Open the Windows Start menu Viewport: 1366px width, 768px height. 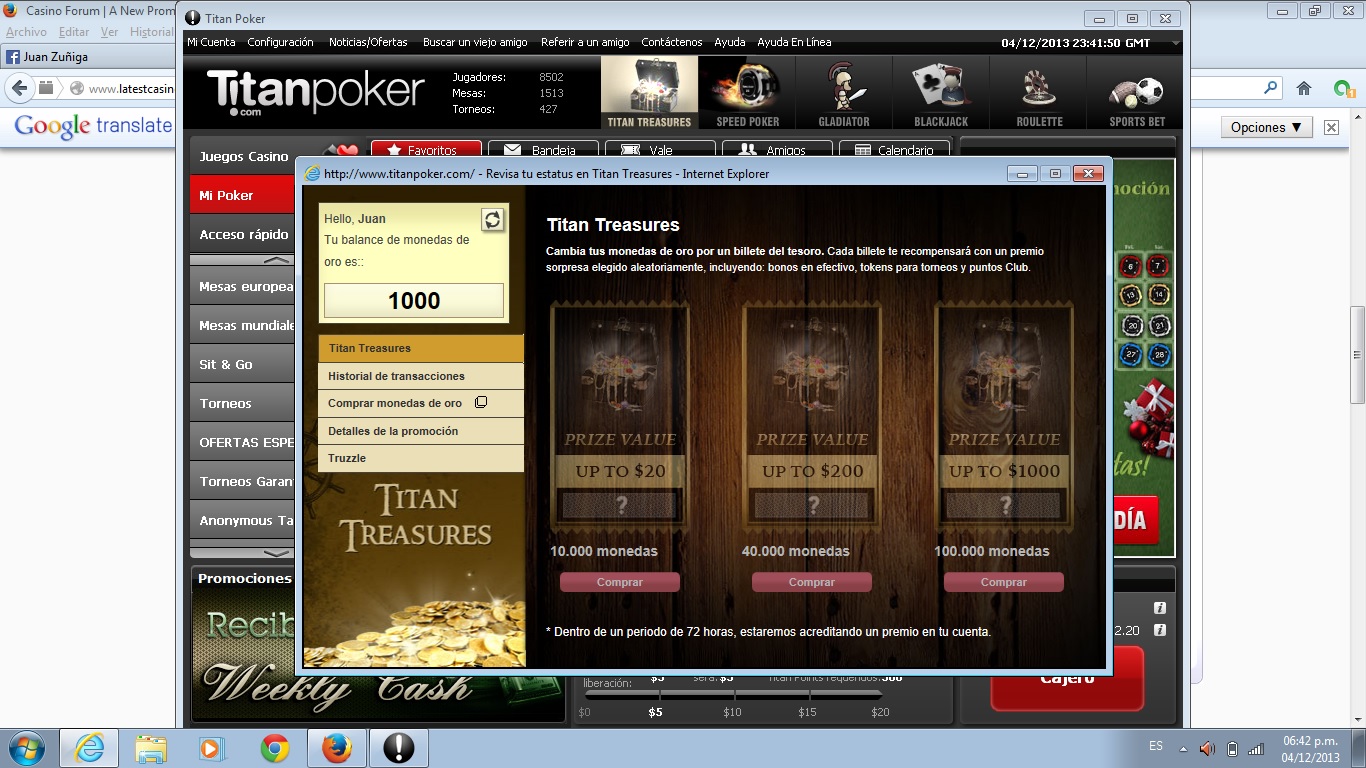point(25,748)
